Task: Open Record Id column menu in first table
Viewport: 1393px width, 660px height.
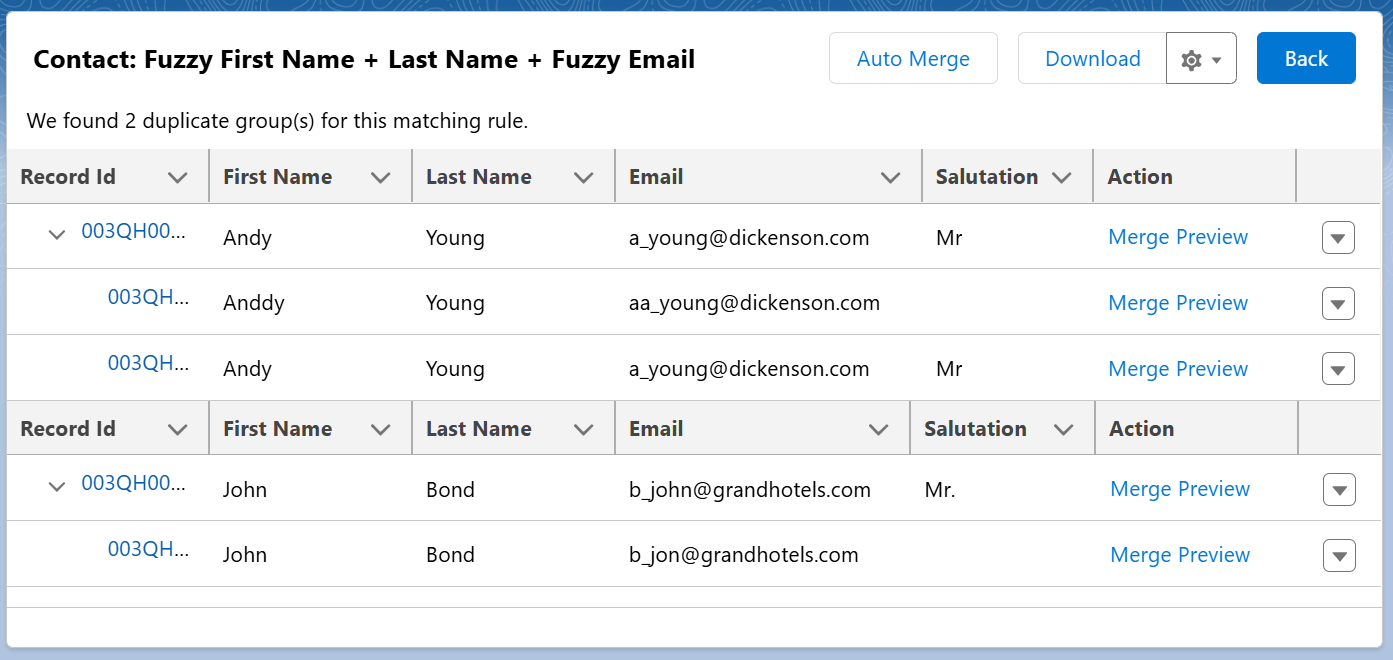Action: (178, 177)
